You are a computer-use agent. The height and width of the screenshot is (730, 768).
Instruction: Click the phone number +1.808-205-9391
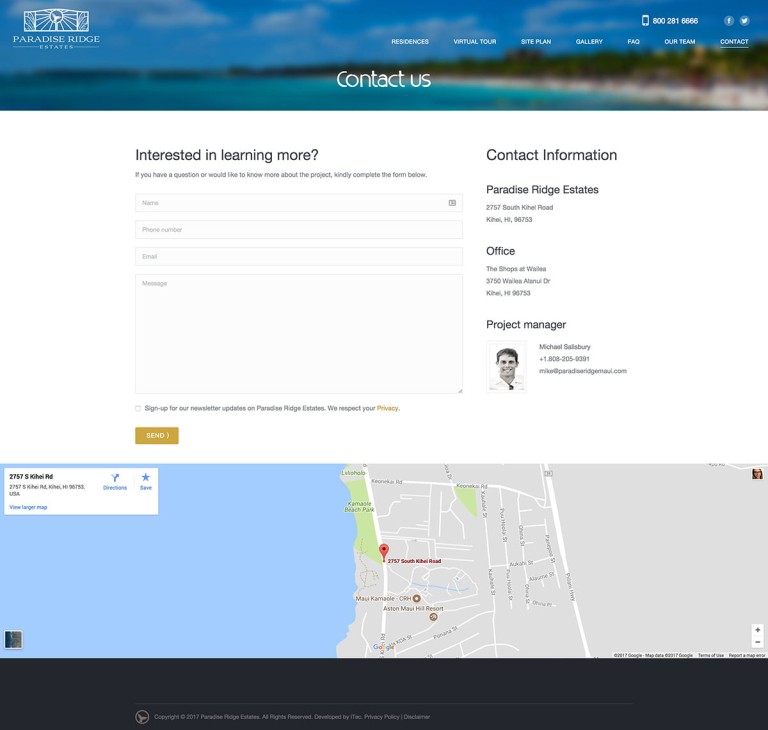pyautogui.click(x=564, y=359)
